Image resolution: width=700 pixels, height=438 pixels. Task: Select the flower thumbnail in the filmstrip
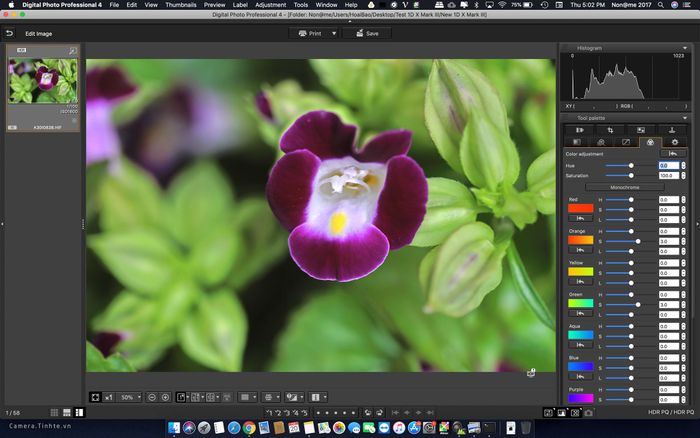click(x=42, y=80)
